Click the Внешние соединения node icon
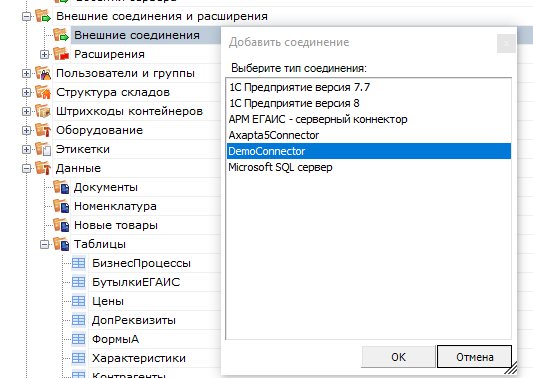 (61, 35)
